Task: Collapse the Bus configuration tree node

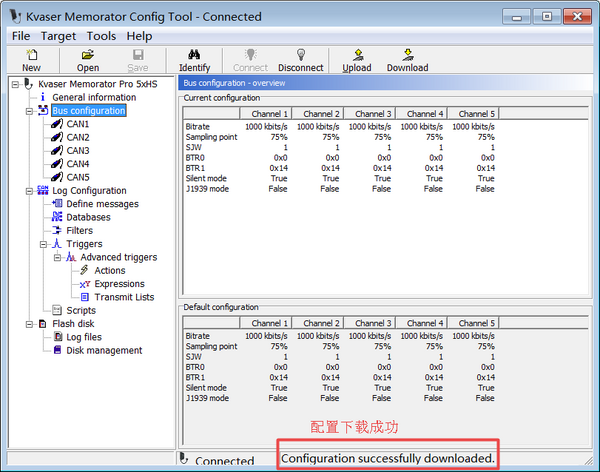Action: [x=29, y=111]
